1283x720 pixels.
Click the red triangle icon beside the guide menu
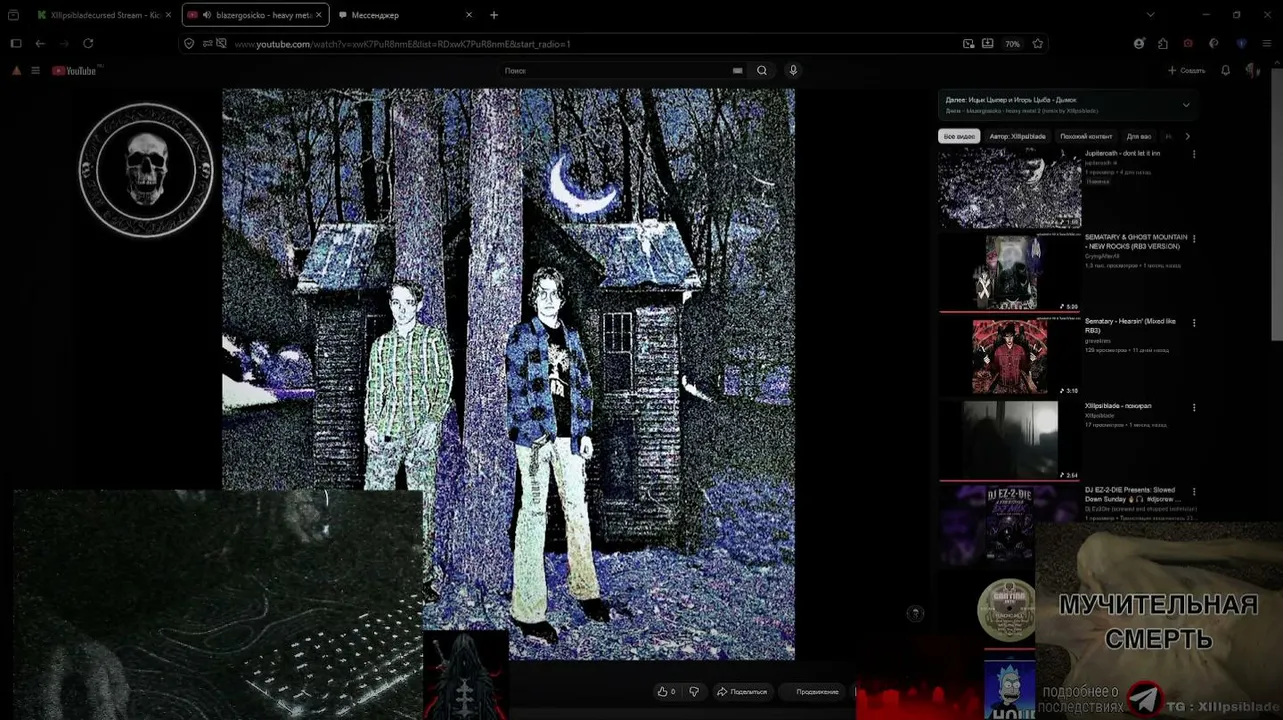point(16,71)
